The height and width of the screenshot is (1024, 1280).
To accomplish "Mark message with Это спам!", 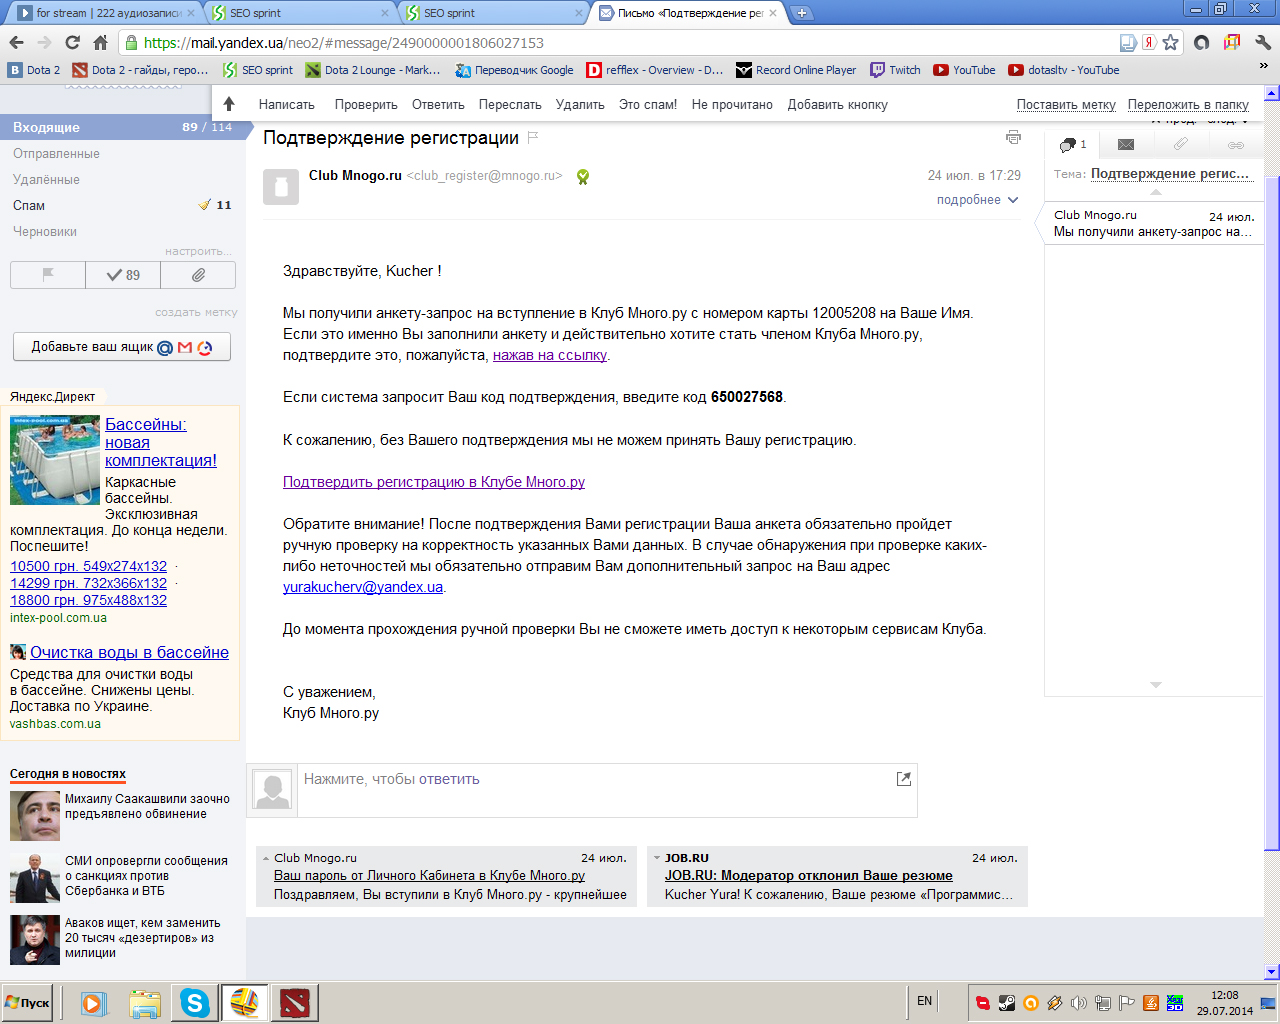I will tap(648, 104).
